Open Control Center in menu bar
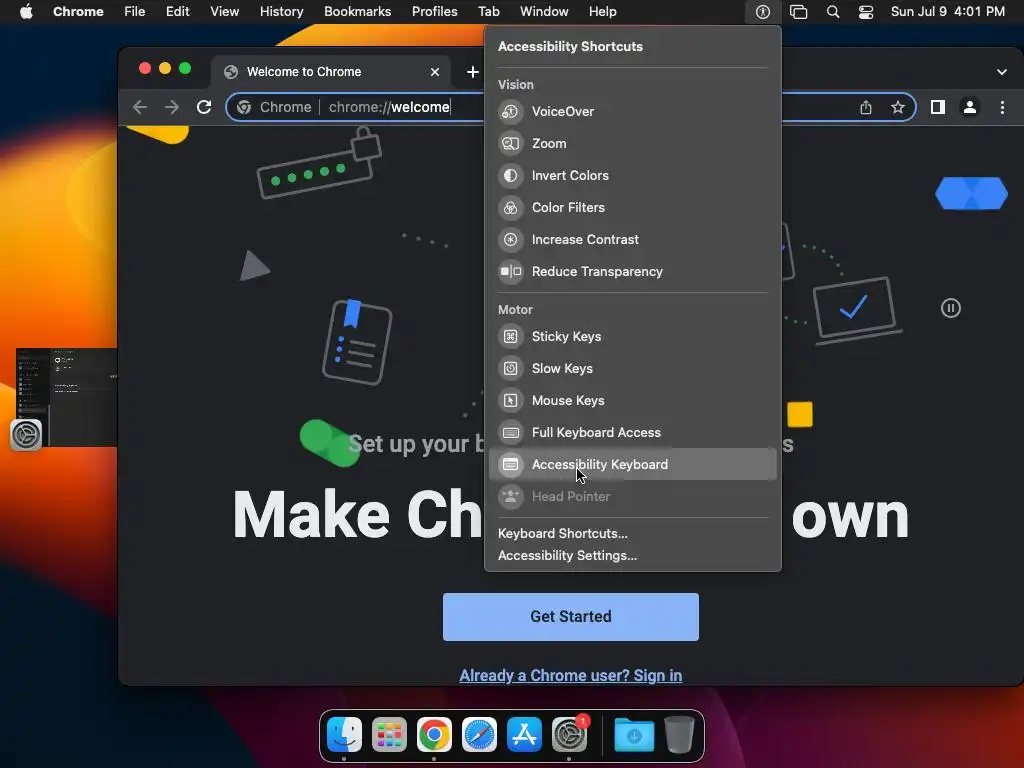 click(866, 12)
